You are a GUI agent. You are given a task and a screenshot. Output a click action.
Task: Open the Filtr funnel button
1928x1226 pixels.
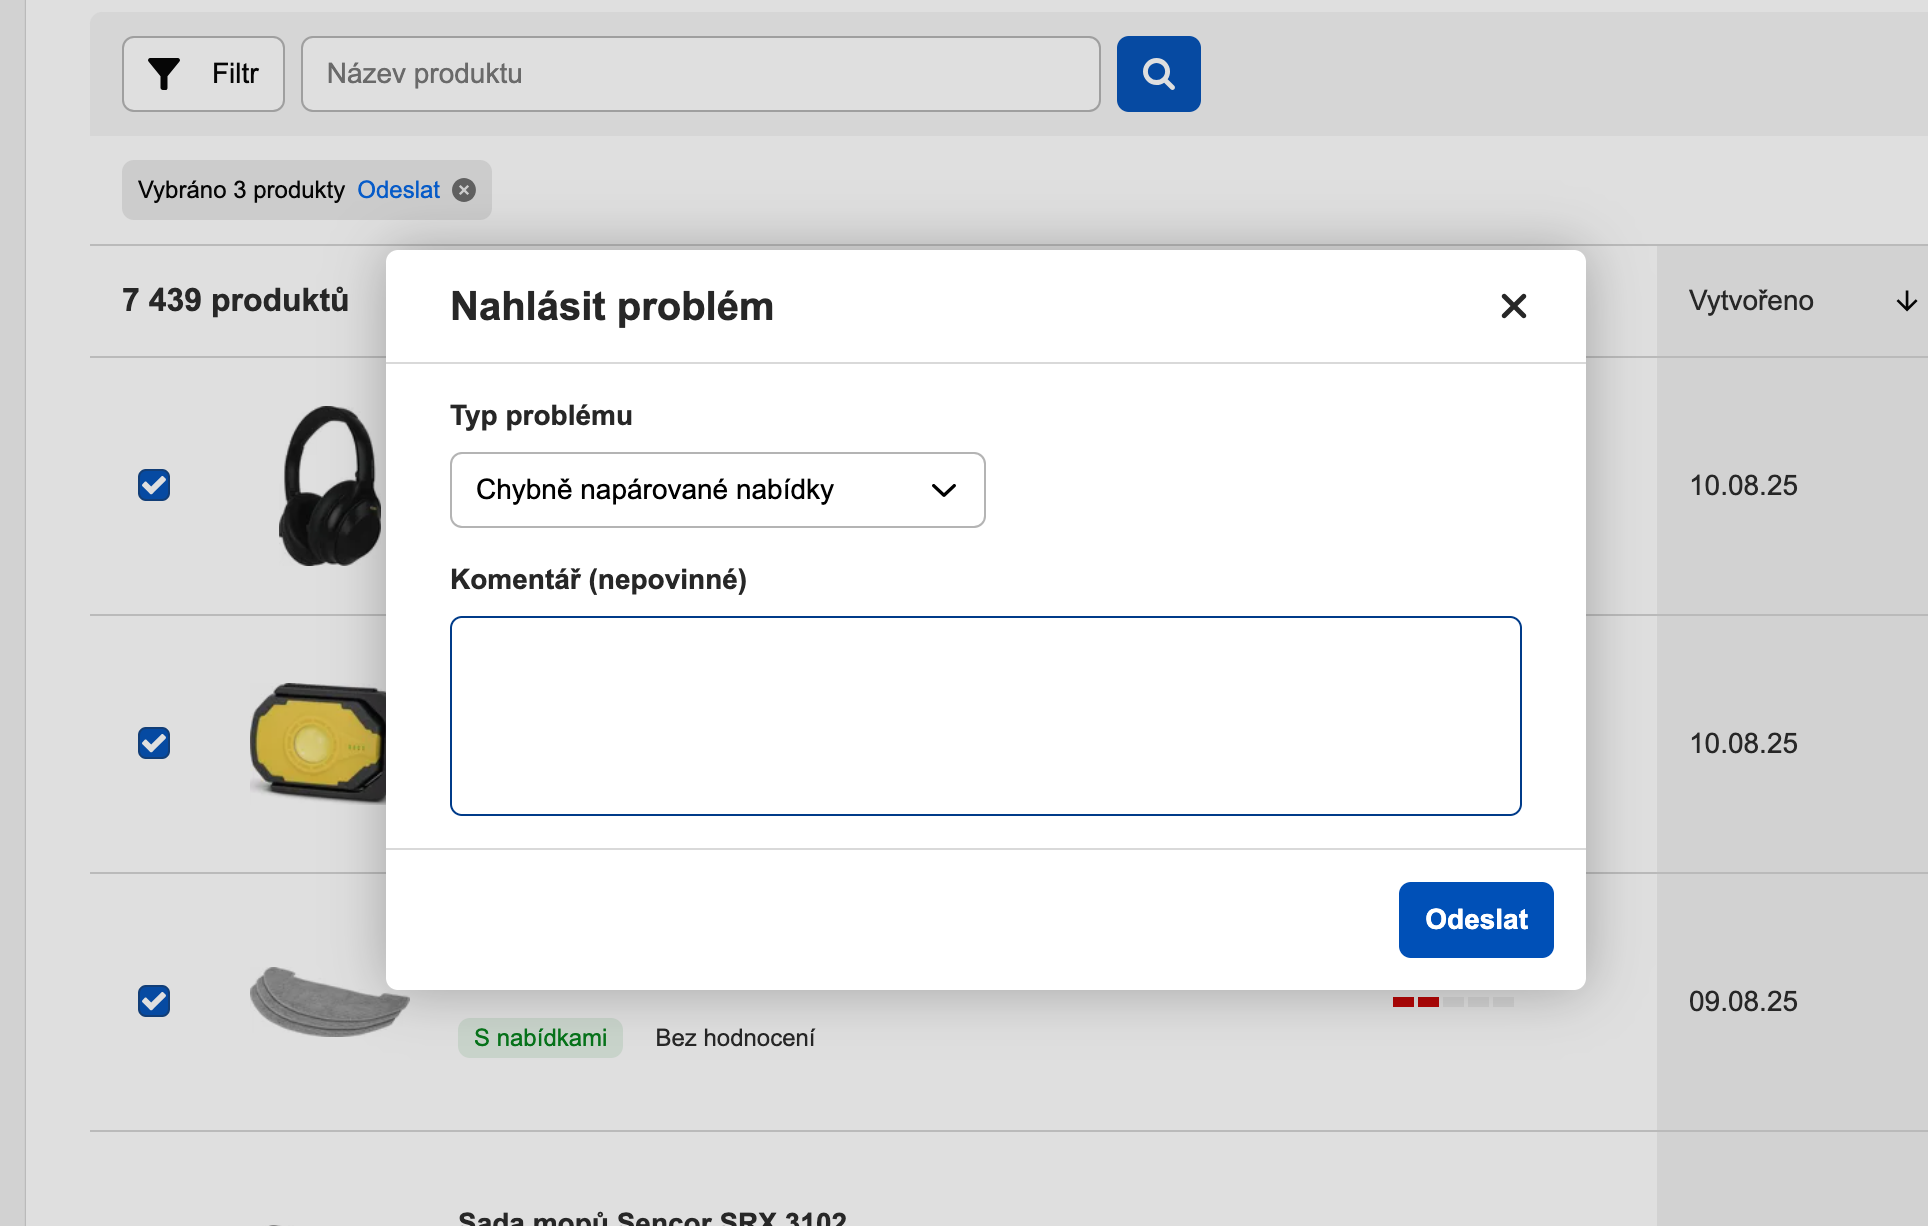tap(203, 74)
